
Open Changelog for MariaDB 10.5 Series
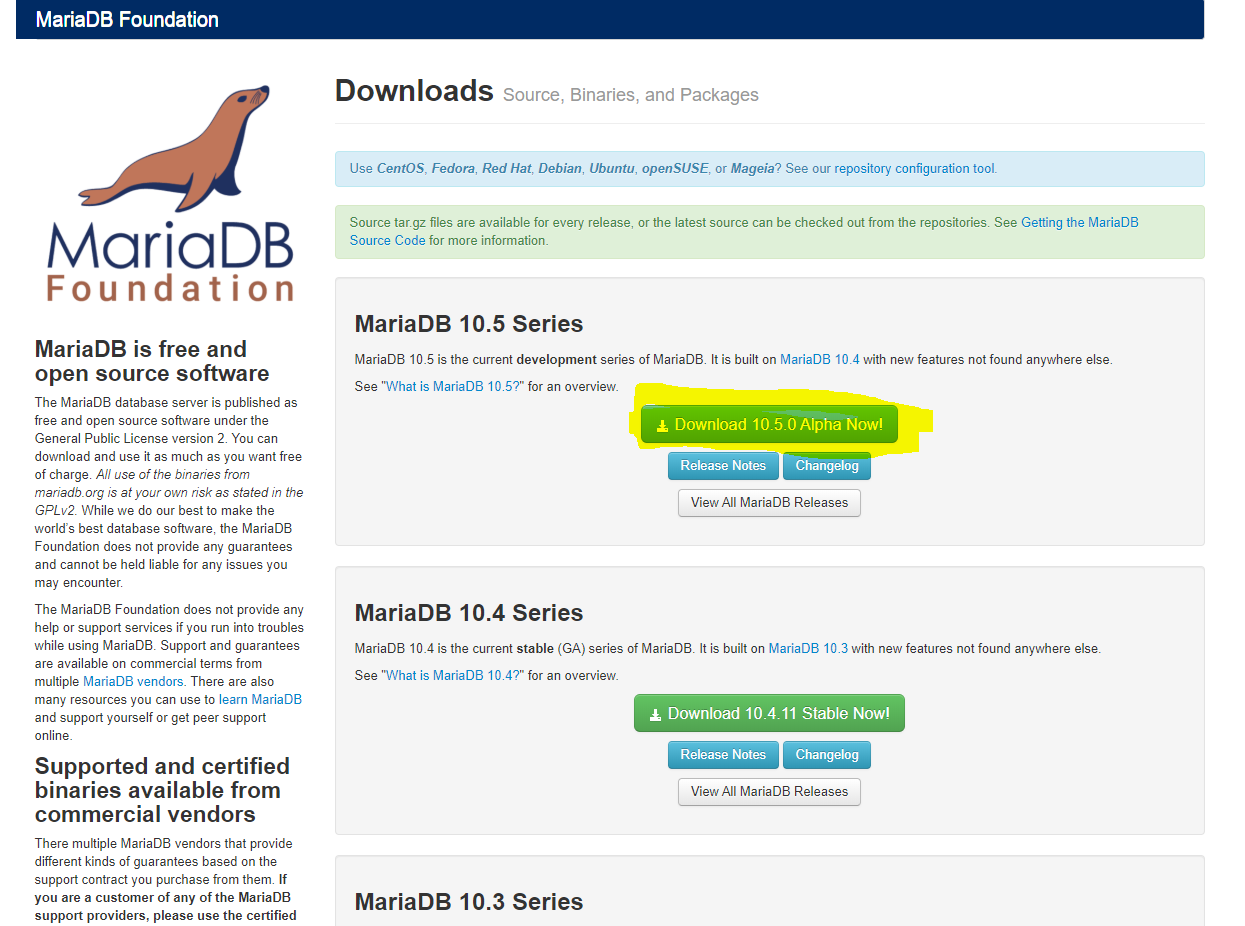[x=827, y=466]
